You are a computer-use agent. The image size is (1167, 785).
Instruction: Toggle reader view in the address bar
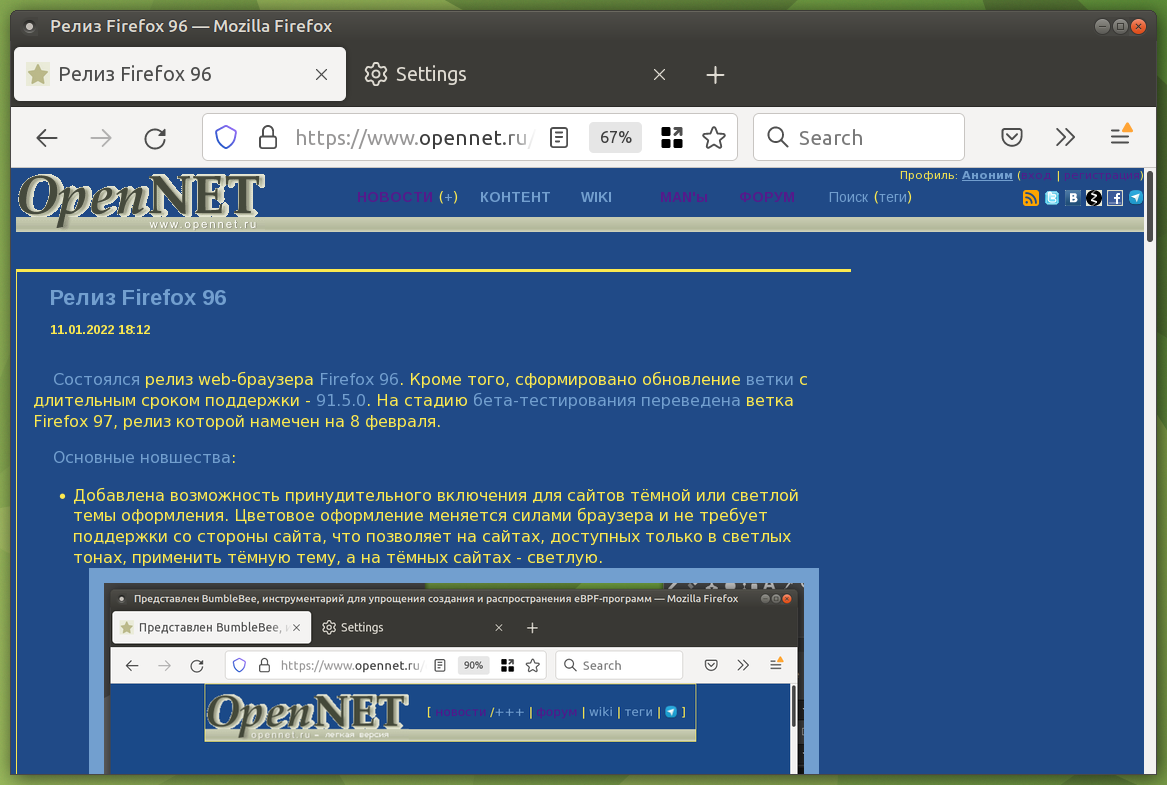(x=559, y=138)
